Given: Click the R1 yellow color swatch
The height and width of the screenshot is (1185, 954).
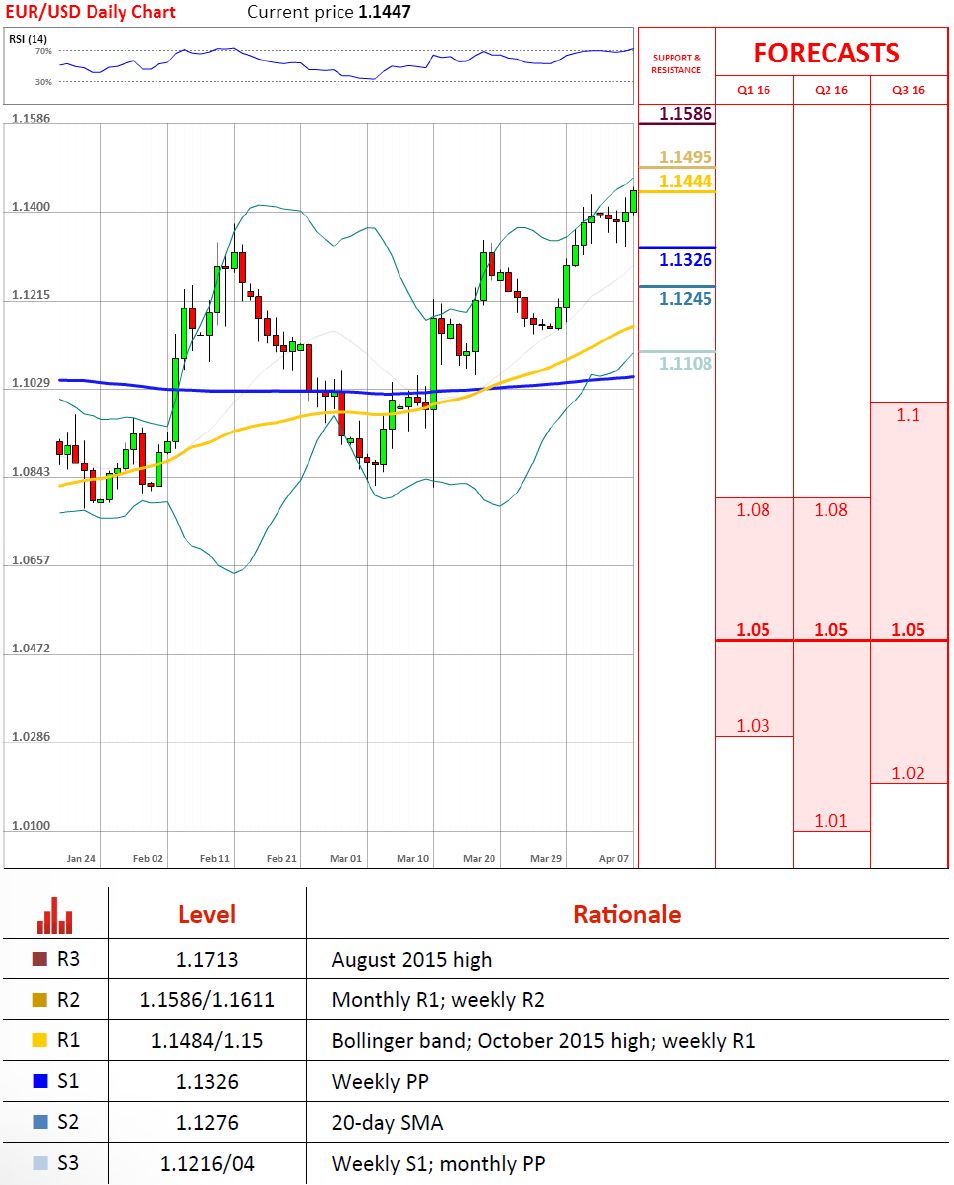Looking at the screenshot, I should coord(40,1041).
